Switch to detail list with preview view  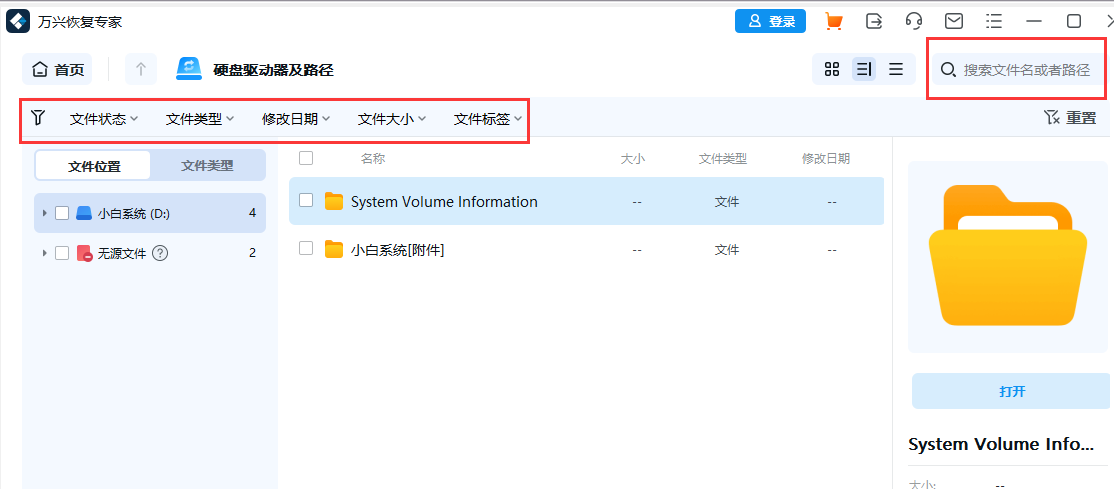point(864,69)
